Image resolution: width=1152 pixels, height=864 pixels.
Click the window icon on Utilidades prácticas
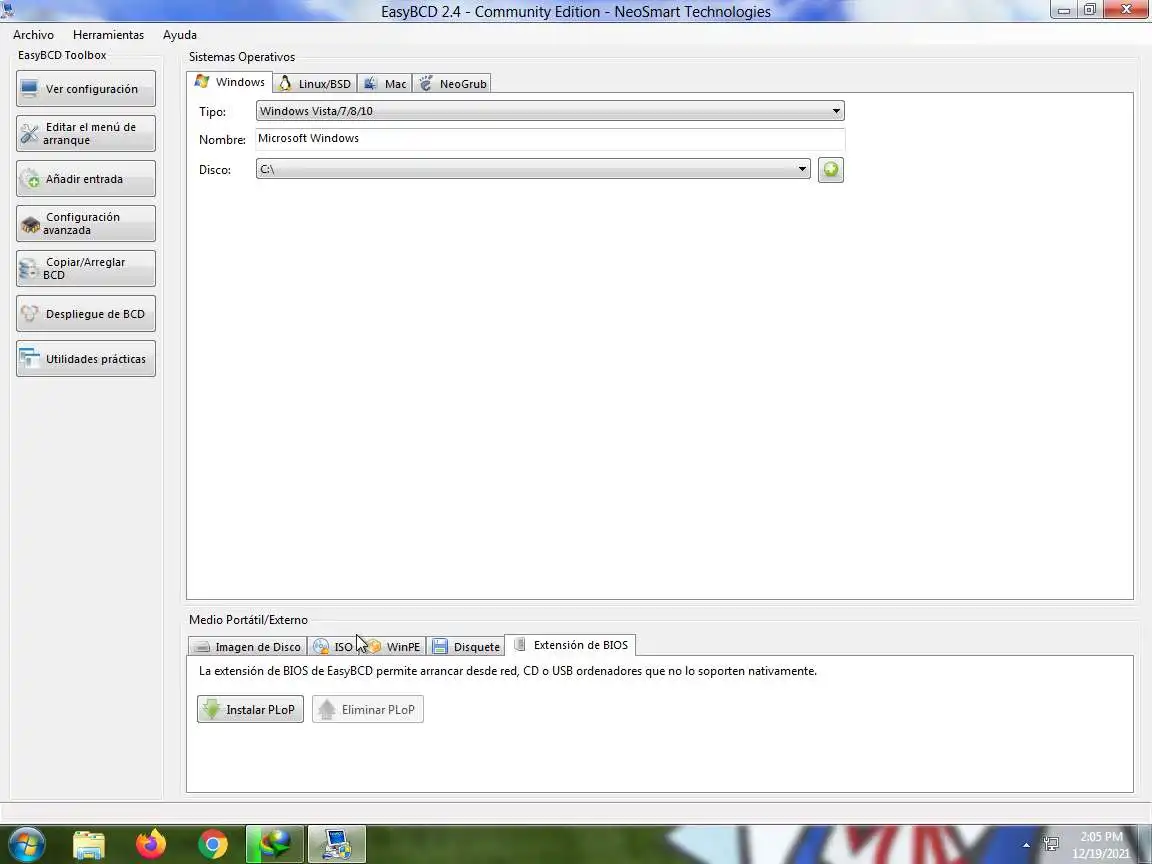pyautogui.click(x=29, y=359)
